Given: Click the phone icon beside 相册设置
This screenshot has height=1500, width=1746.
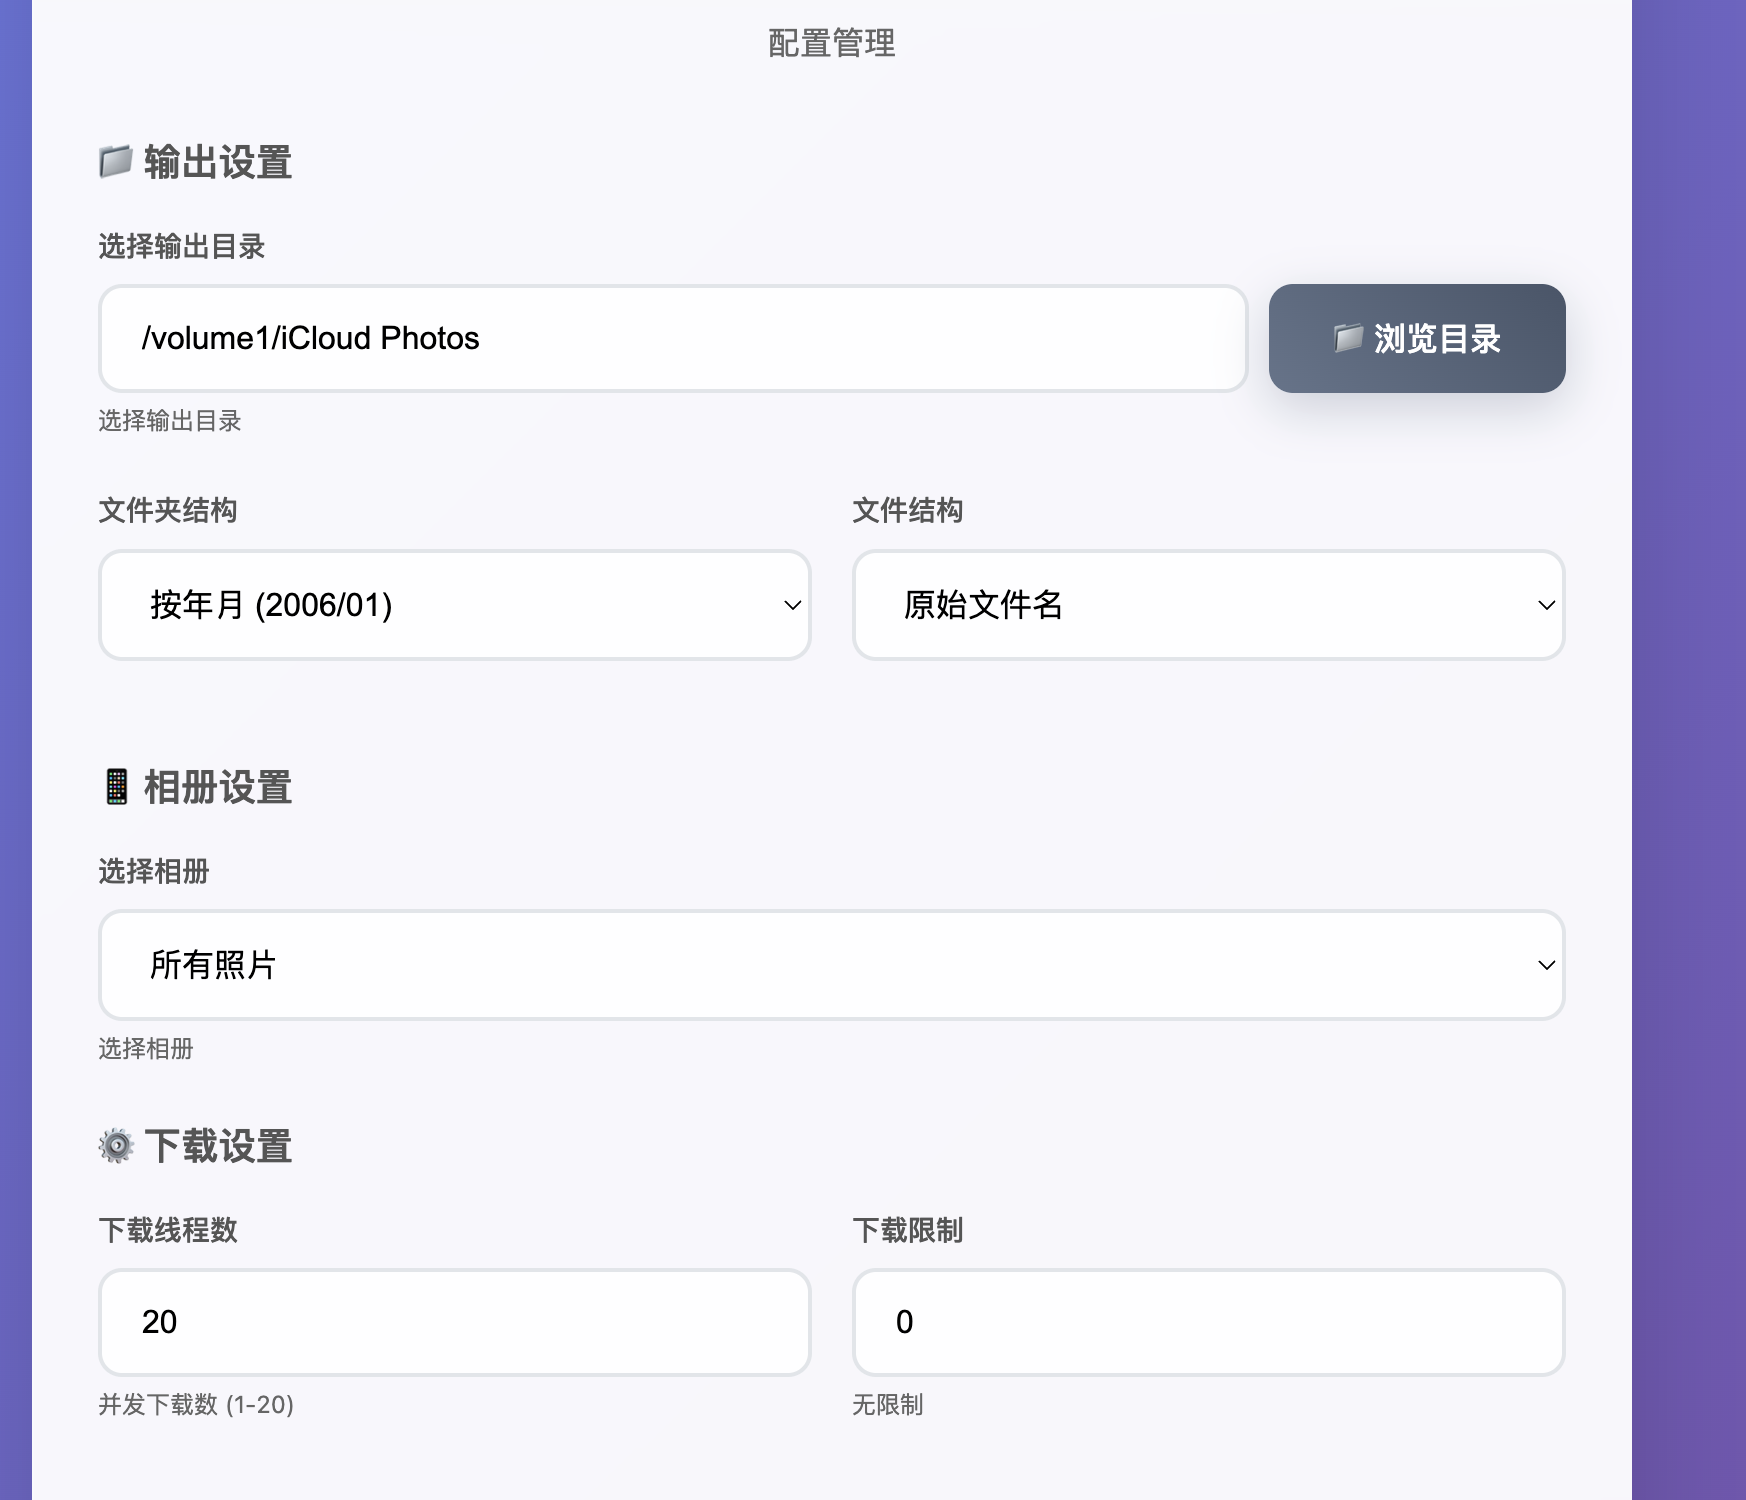Looking at the screenshot, I should pyautogui.click(x=116, y=787).
